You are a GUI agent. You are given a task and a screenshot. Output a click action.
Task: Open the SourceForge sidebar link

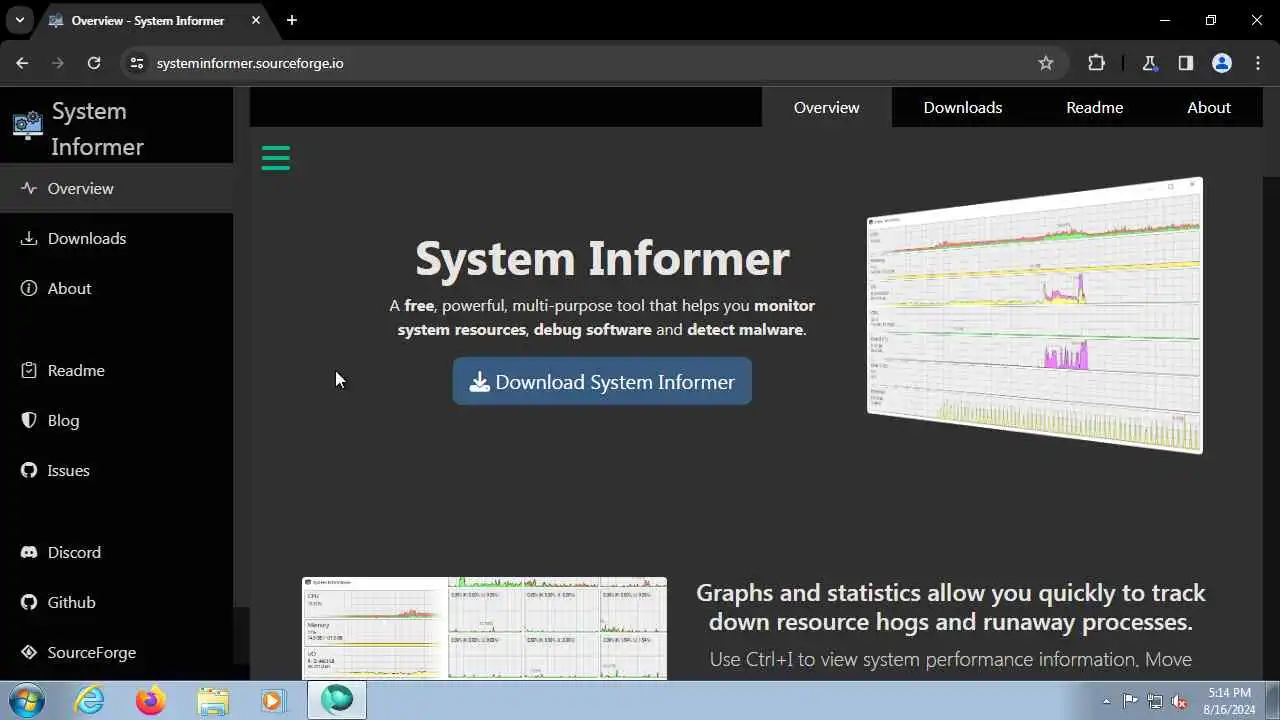tap(116, 652)
